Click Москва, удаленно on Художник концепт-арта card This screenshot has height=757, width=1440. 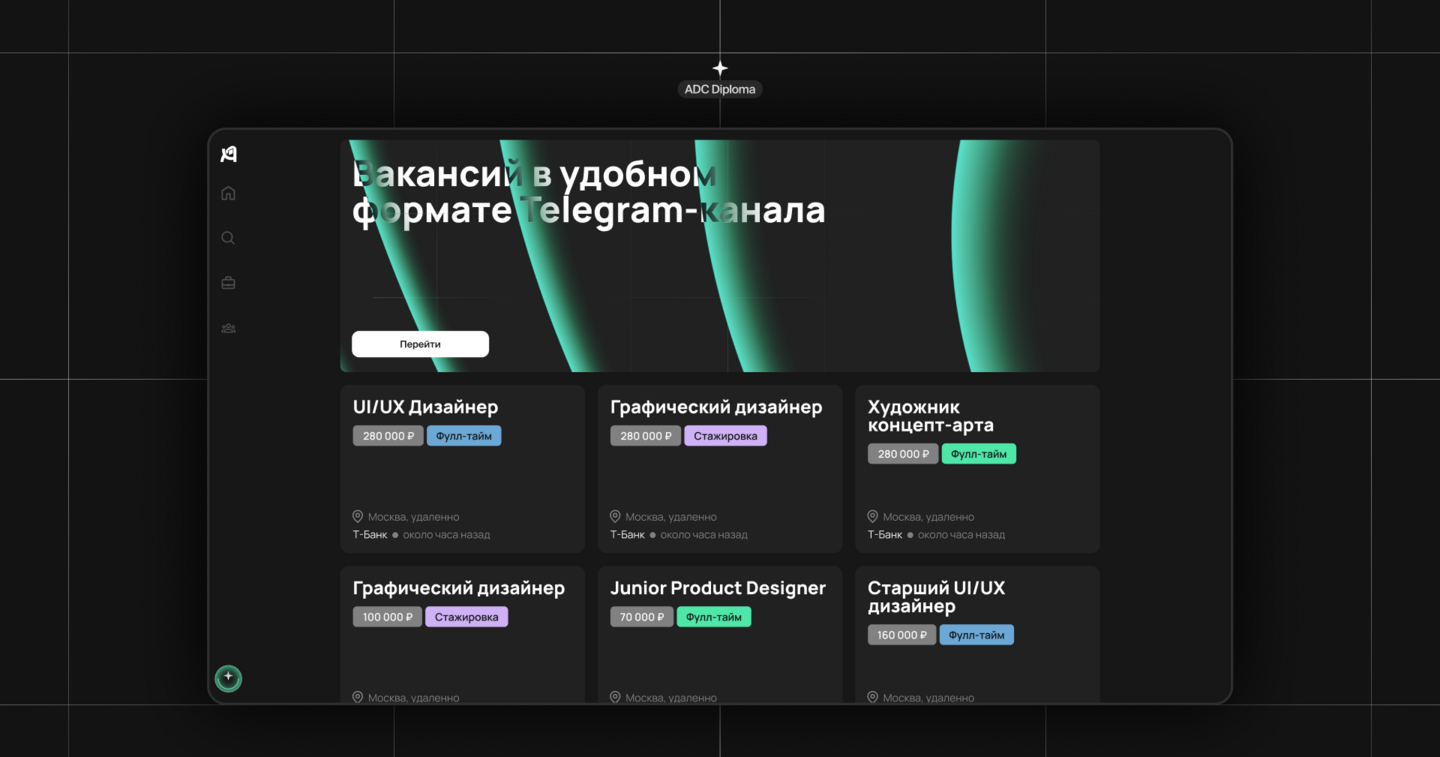pos(928,517)
